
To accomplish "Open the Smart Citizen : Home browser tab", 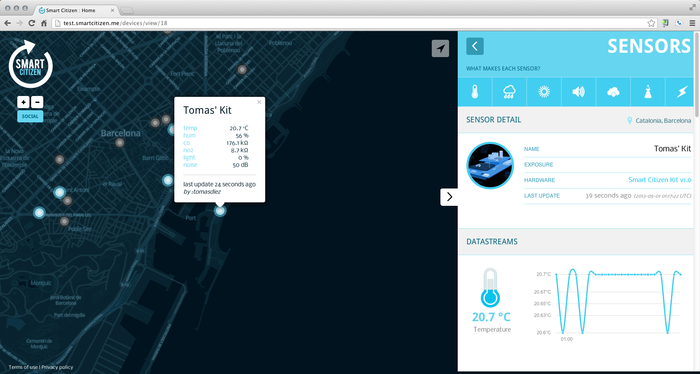I will point(74,10).
